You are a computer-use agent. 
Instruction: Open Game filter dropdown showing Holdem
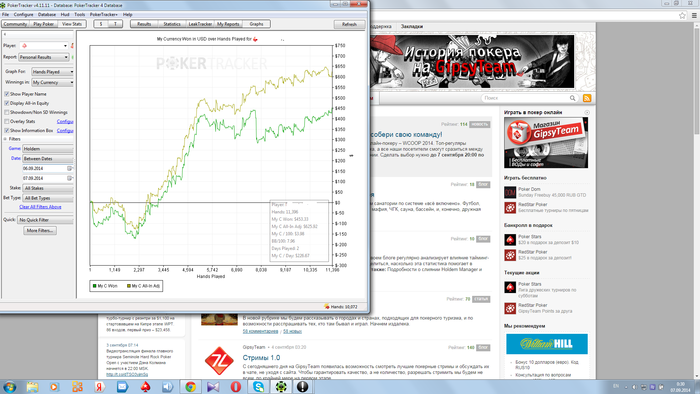[48, 149]
